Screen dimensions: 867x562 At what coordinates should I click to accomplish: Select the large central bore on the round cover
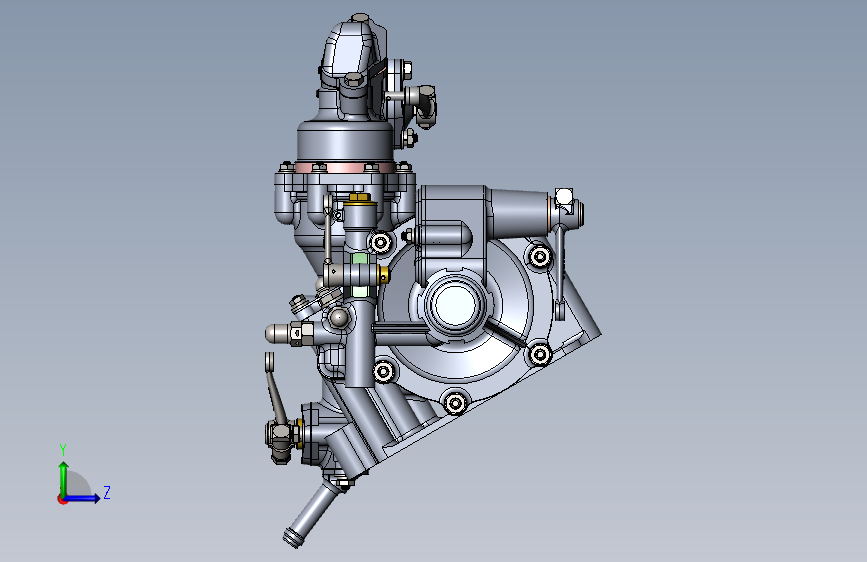pos(455,305)
